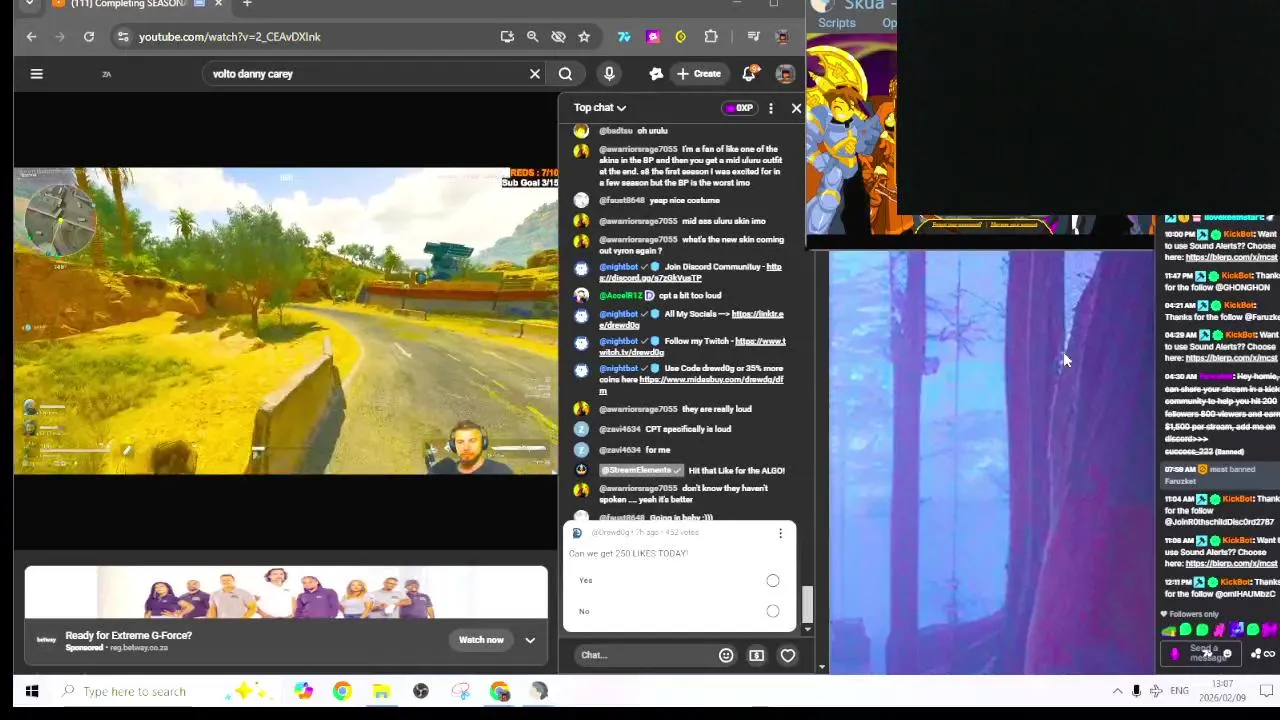Open the Snipping Tool taskbar icon
Image resolution: width=1280 pixels, height=720 pixels.
(x=460, y=691)
